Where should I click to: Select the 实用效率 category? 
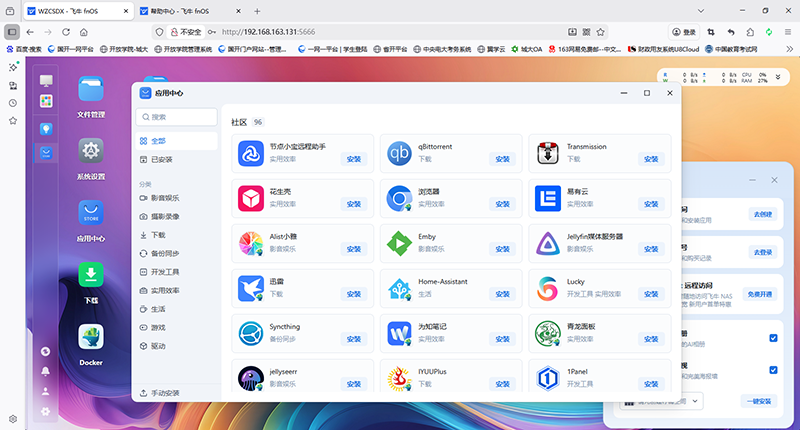click(177, 290)
